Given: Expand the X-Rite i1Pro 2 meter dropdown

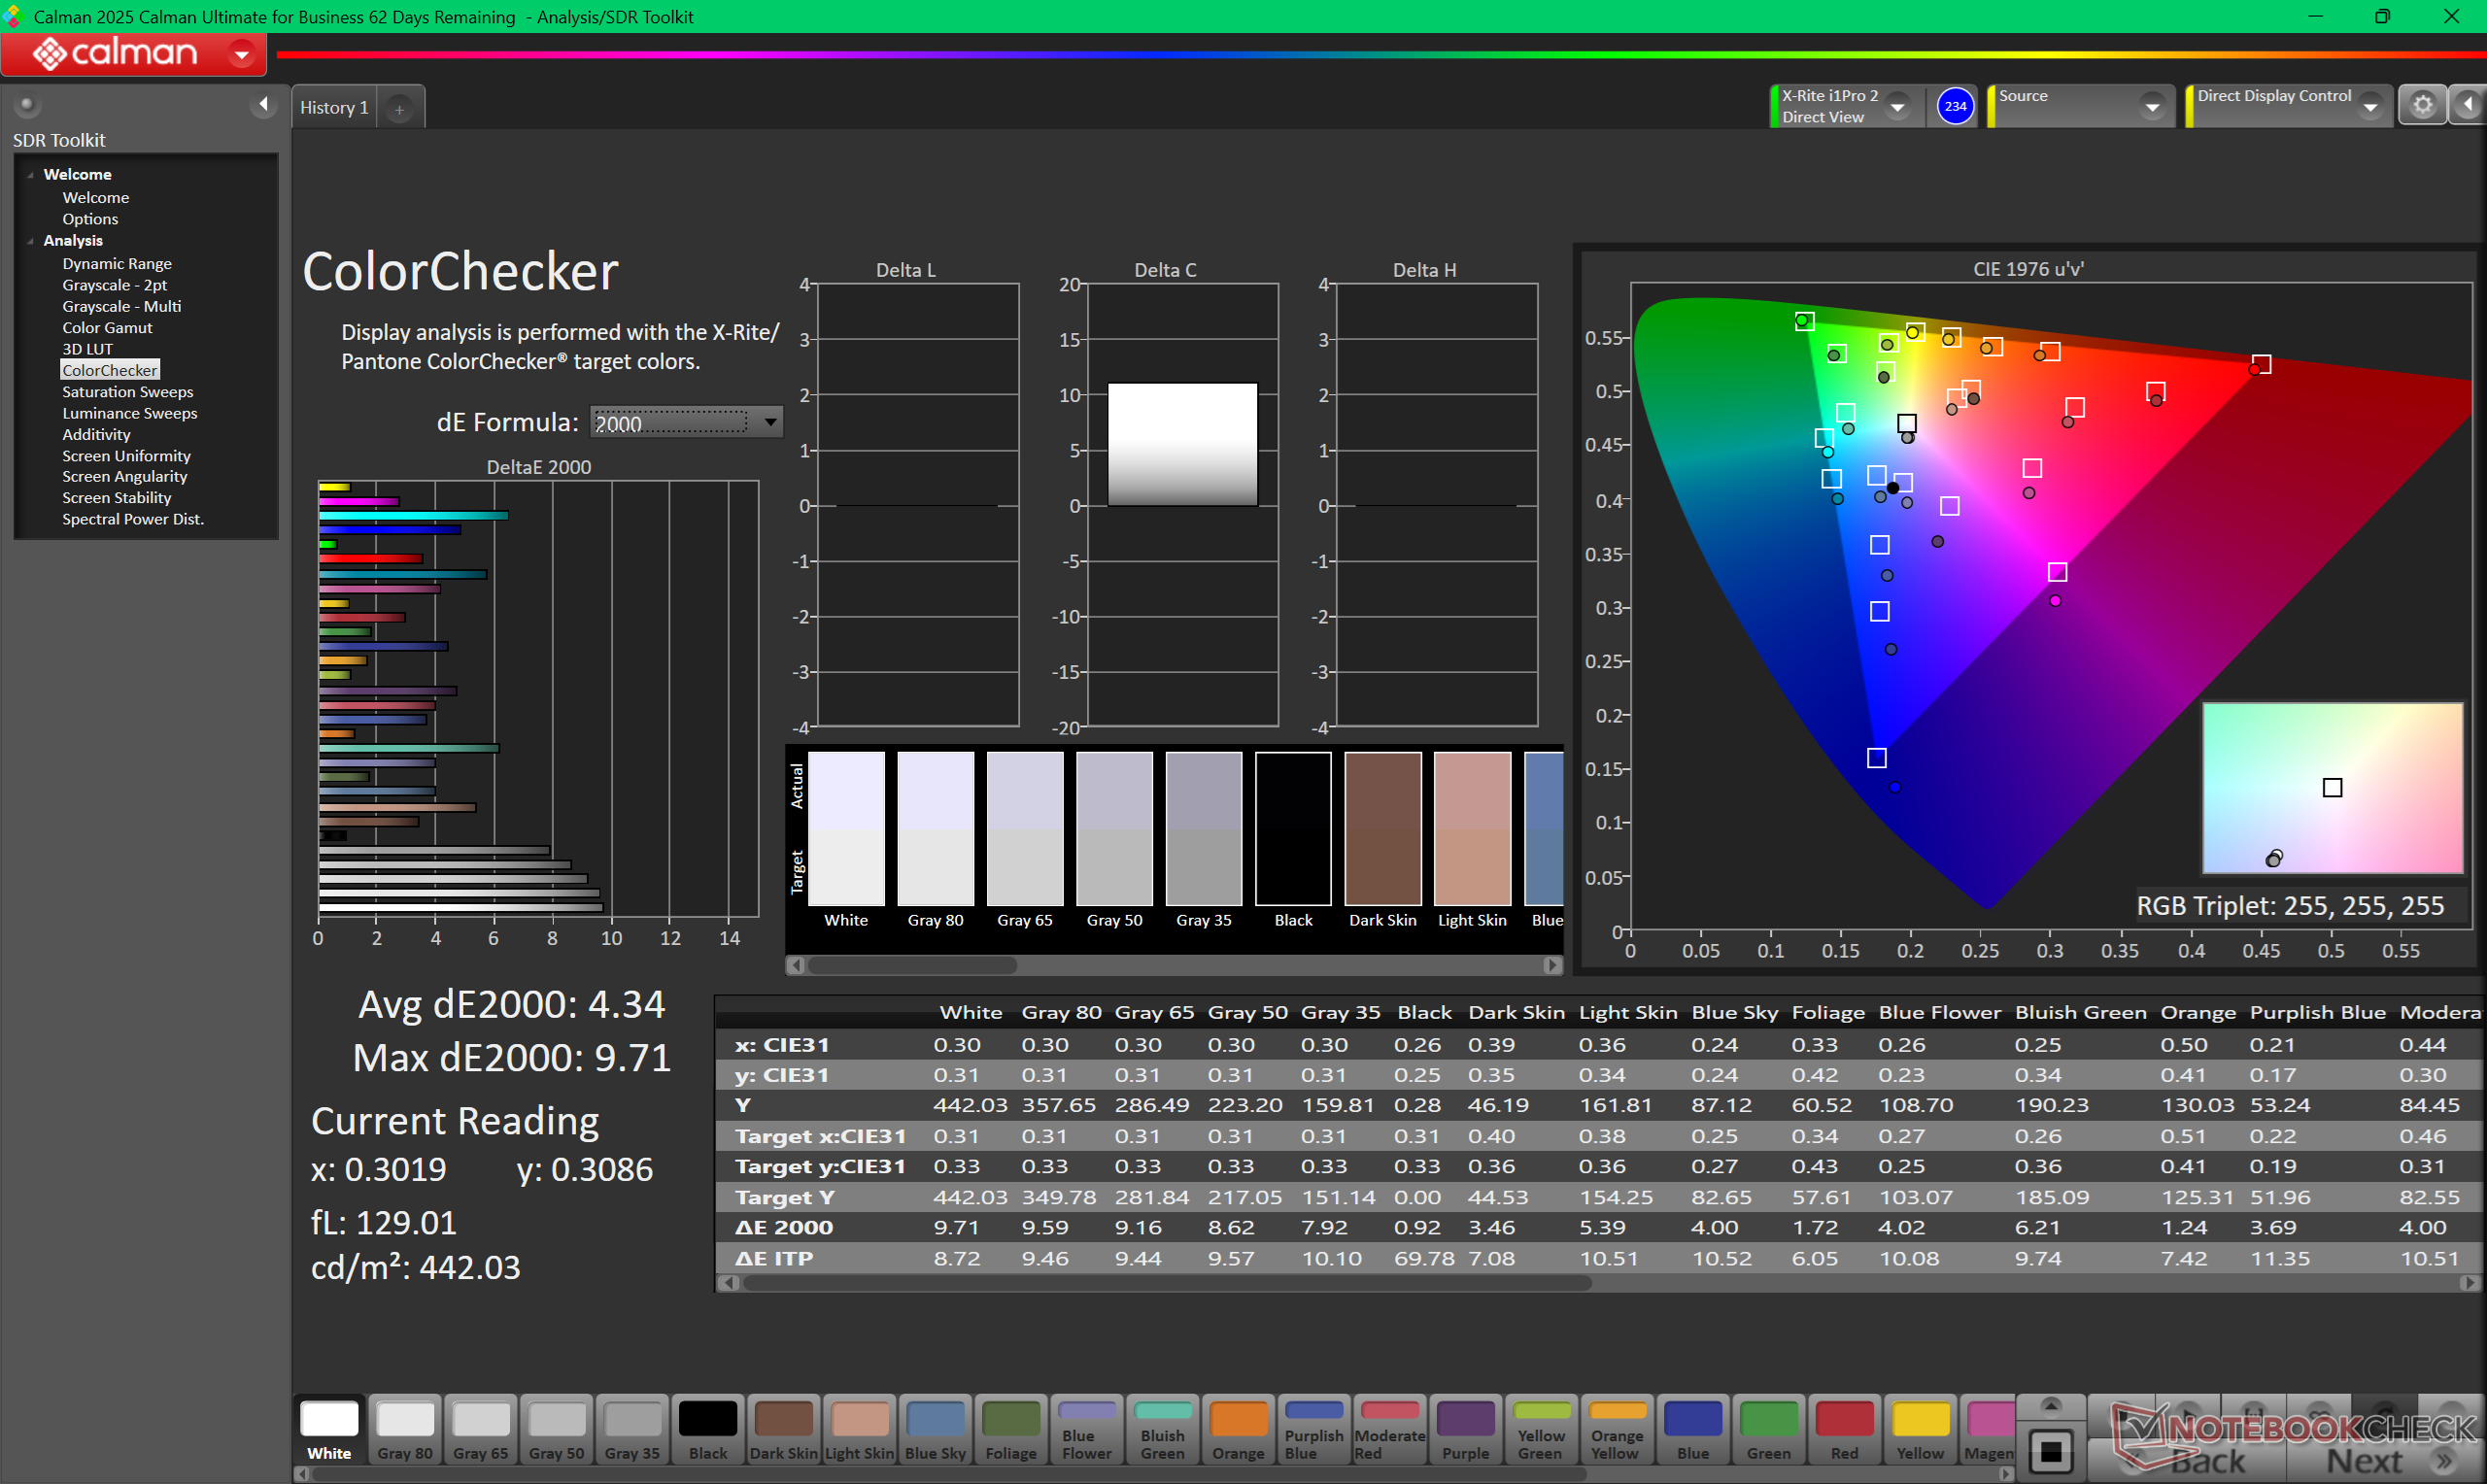Looking at the screenshot, I should [x=1897, y=106].
